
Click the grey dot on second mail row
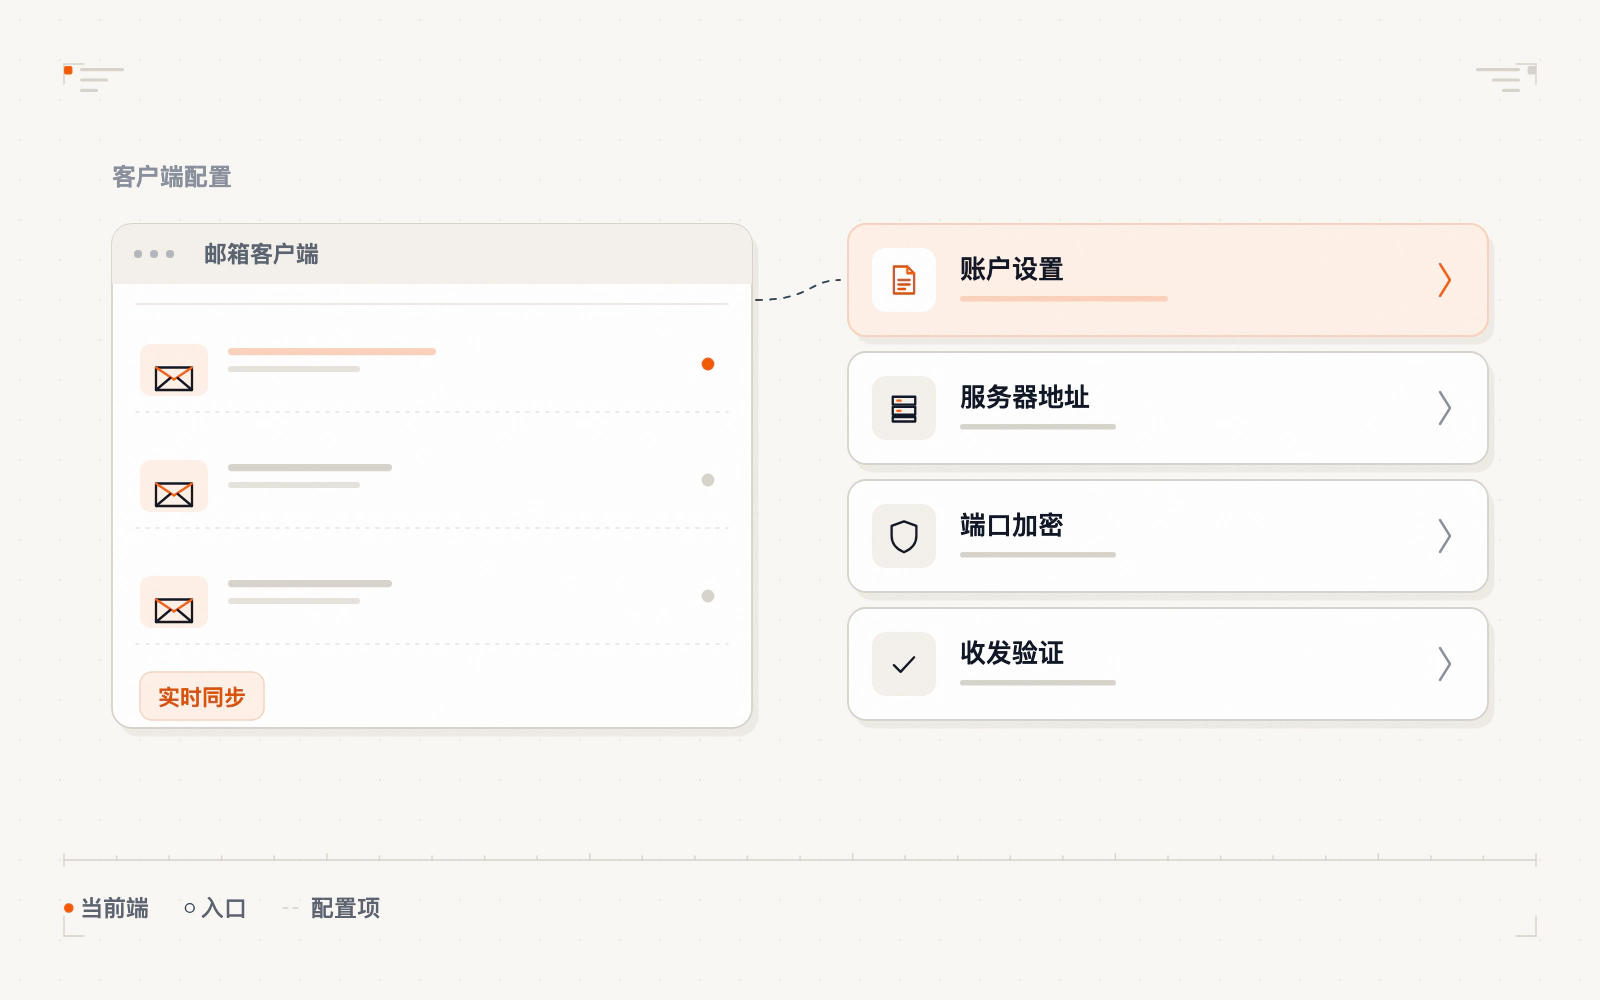tap(708, 480)
